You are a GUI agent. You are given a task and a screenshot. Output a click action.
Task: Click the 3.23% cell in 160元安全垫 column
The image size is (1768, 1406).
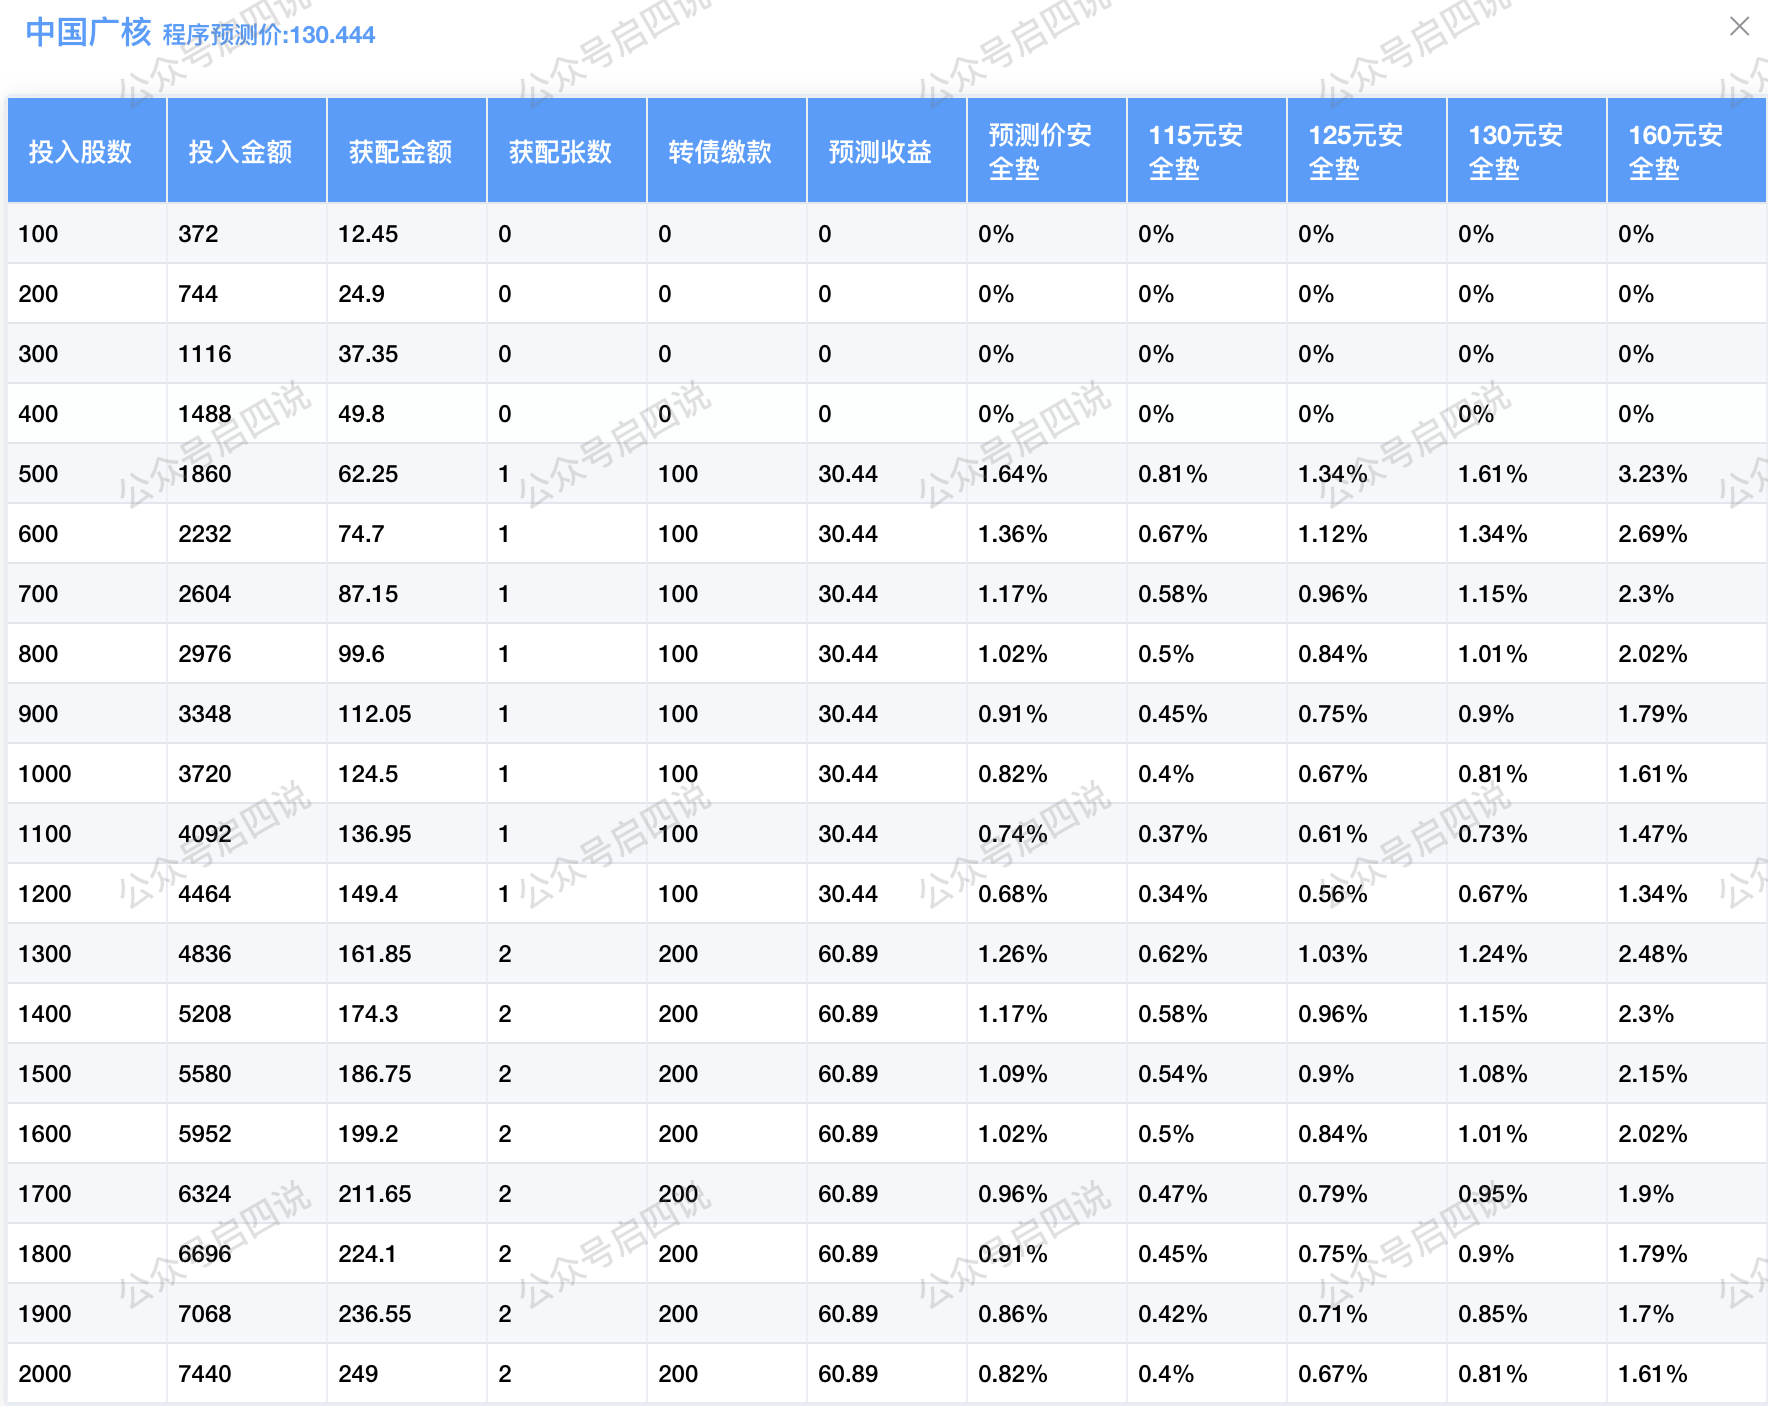[x=1653, y=474]
